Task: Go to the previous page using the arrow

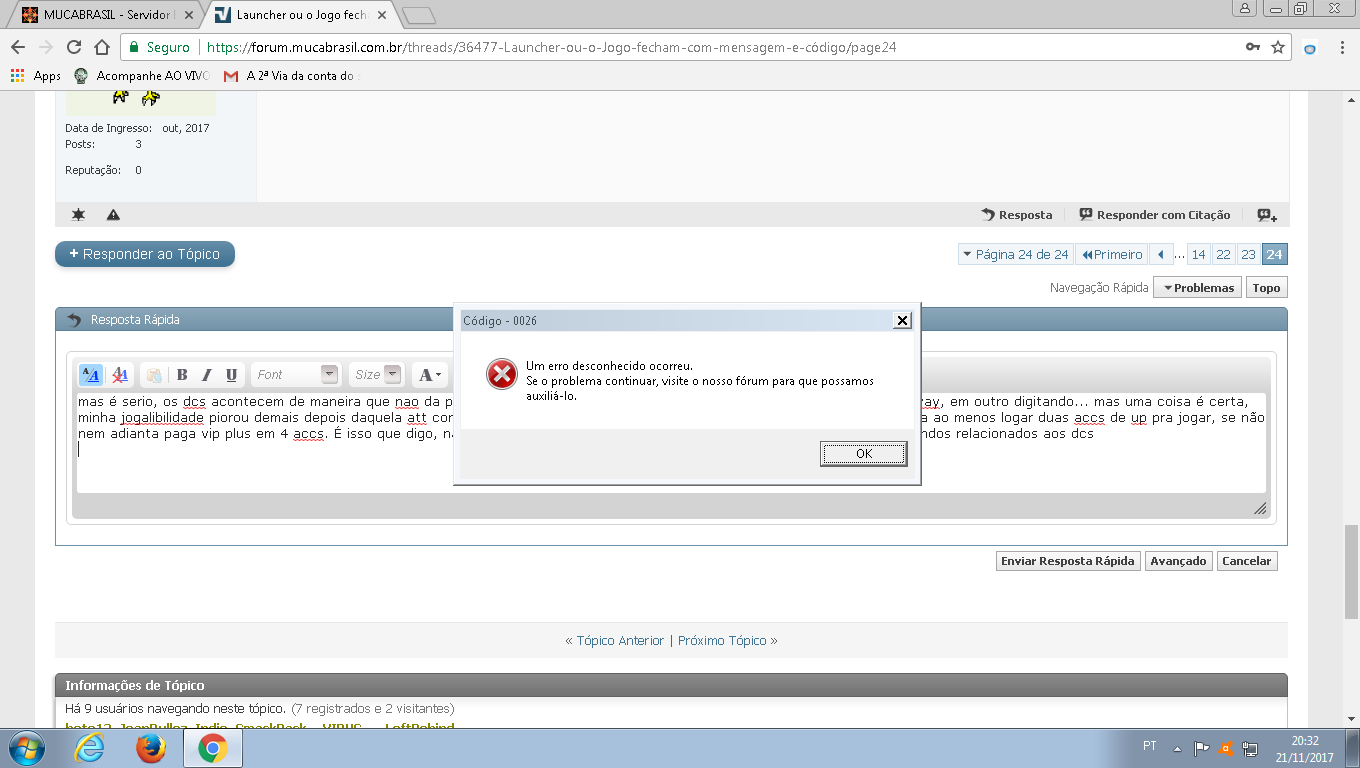Action: (x=1160, y=255)
